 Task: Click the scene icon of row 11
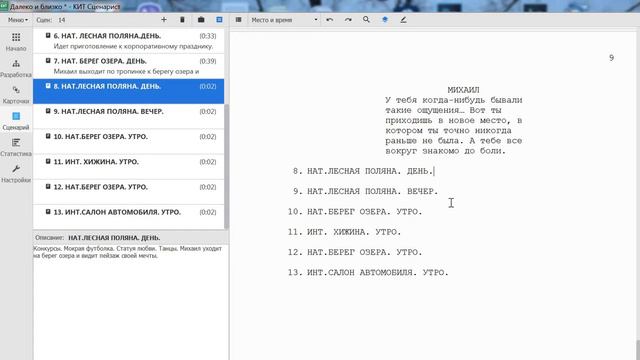point(48,162)
